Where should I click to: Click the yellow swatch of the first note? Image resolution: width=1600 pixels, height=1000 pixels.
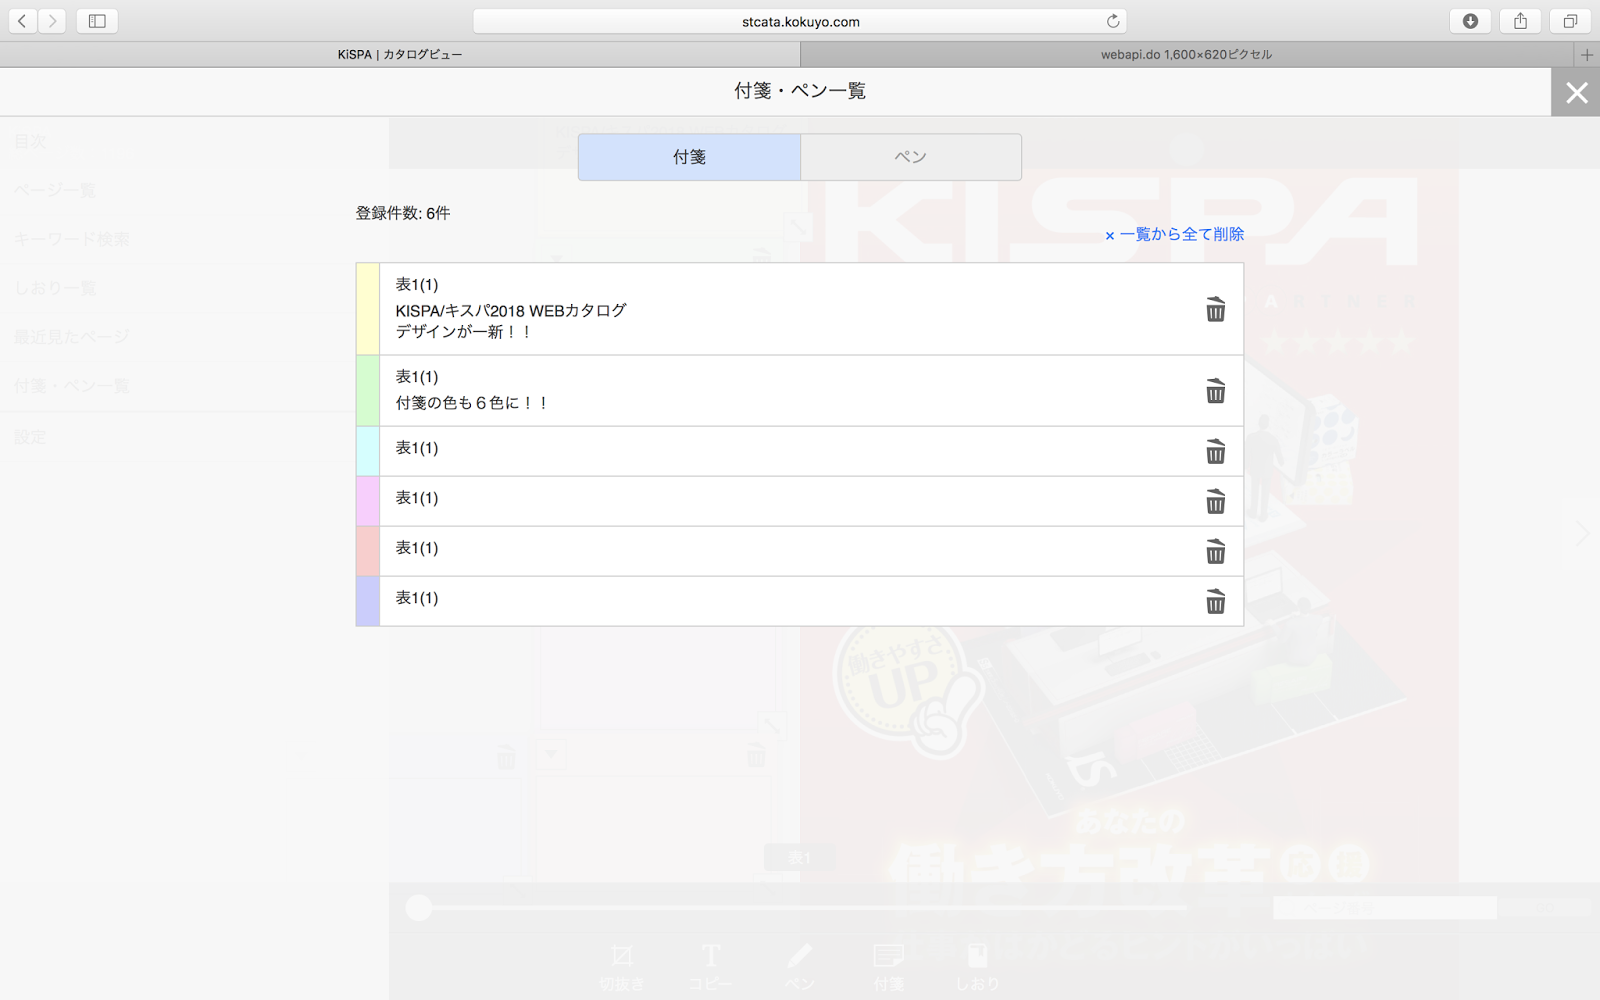368,309
